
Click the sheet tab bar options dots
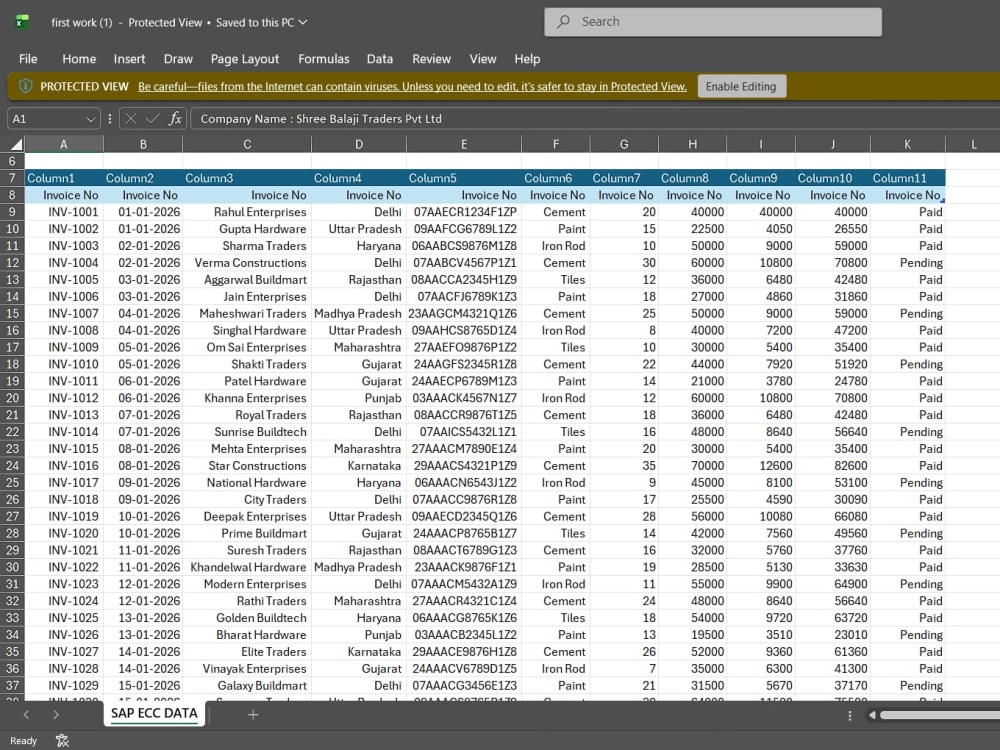849,716
